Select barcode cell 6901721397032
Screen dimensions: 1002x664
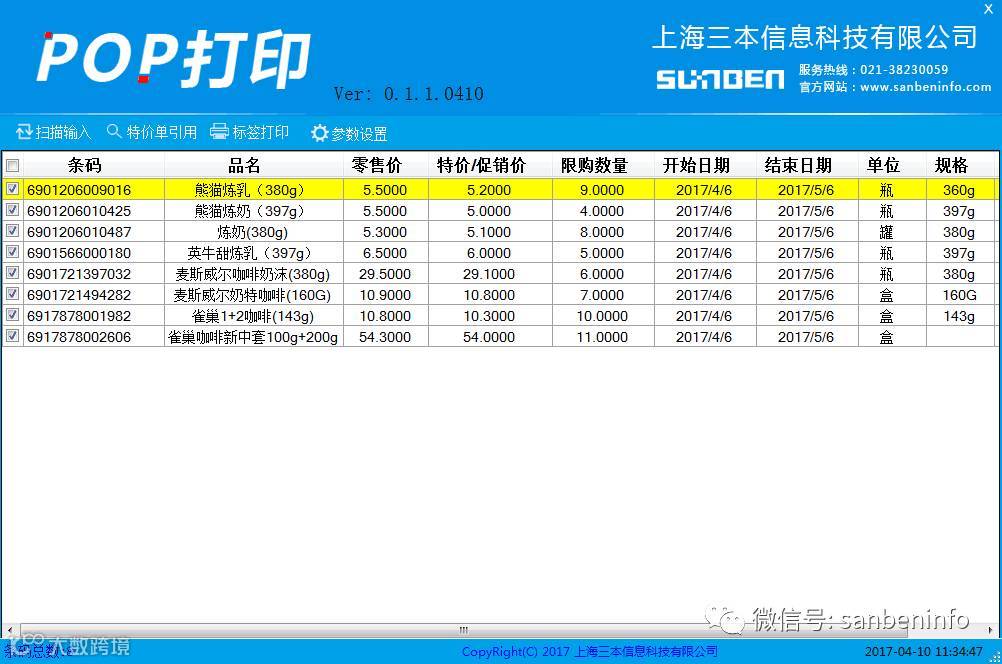(94, 274)
